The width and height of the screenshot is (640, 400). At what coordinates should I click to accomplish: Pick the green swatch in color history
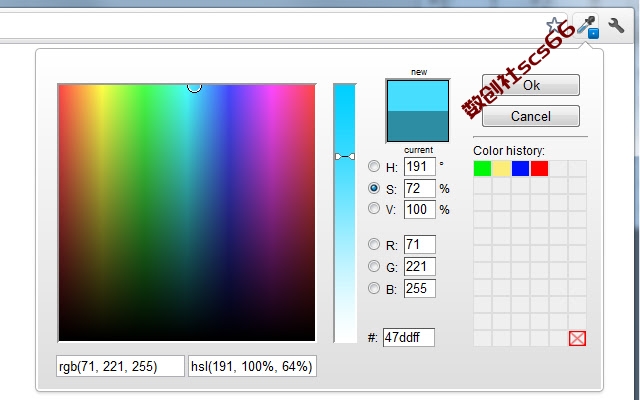[x=482, y=168]
